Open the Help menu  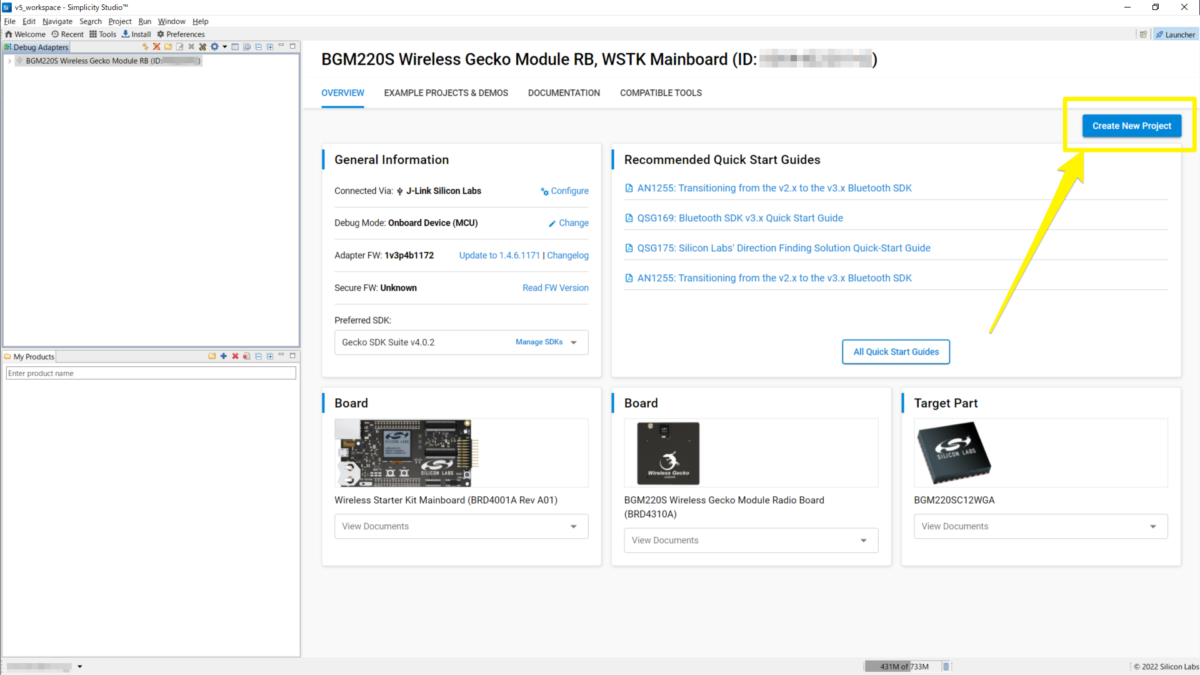click(200, 21)
